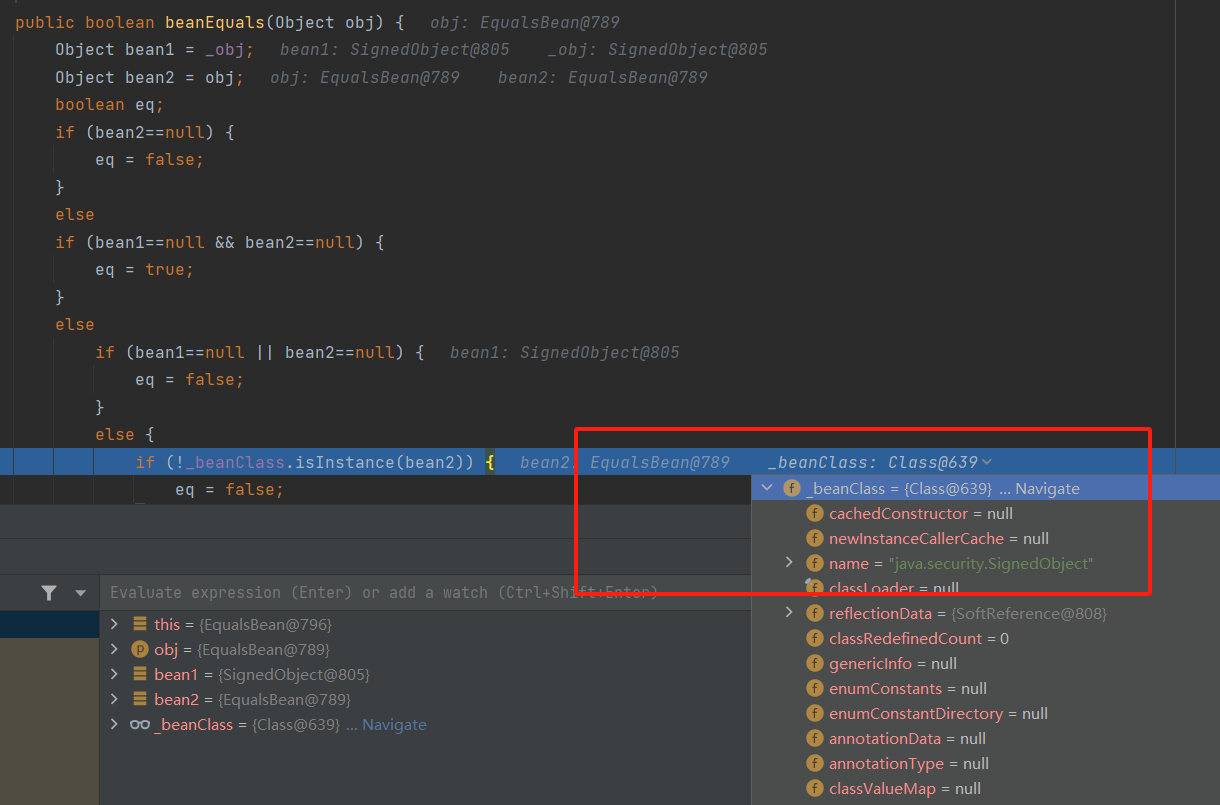Viewport: 1220px width, 805px height.
Task: Expand the bean2 variable in Variables
Action: click(114, 700)
